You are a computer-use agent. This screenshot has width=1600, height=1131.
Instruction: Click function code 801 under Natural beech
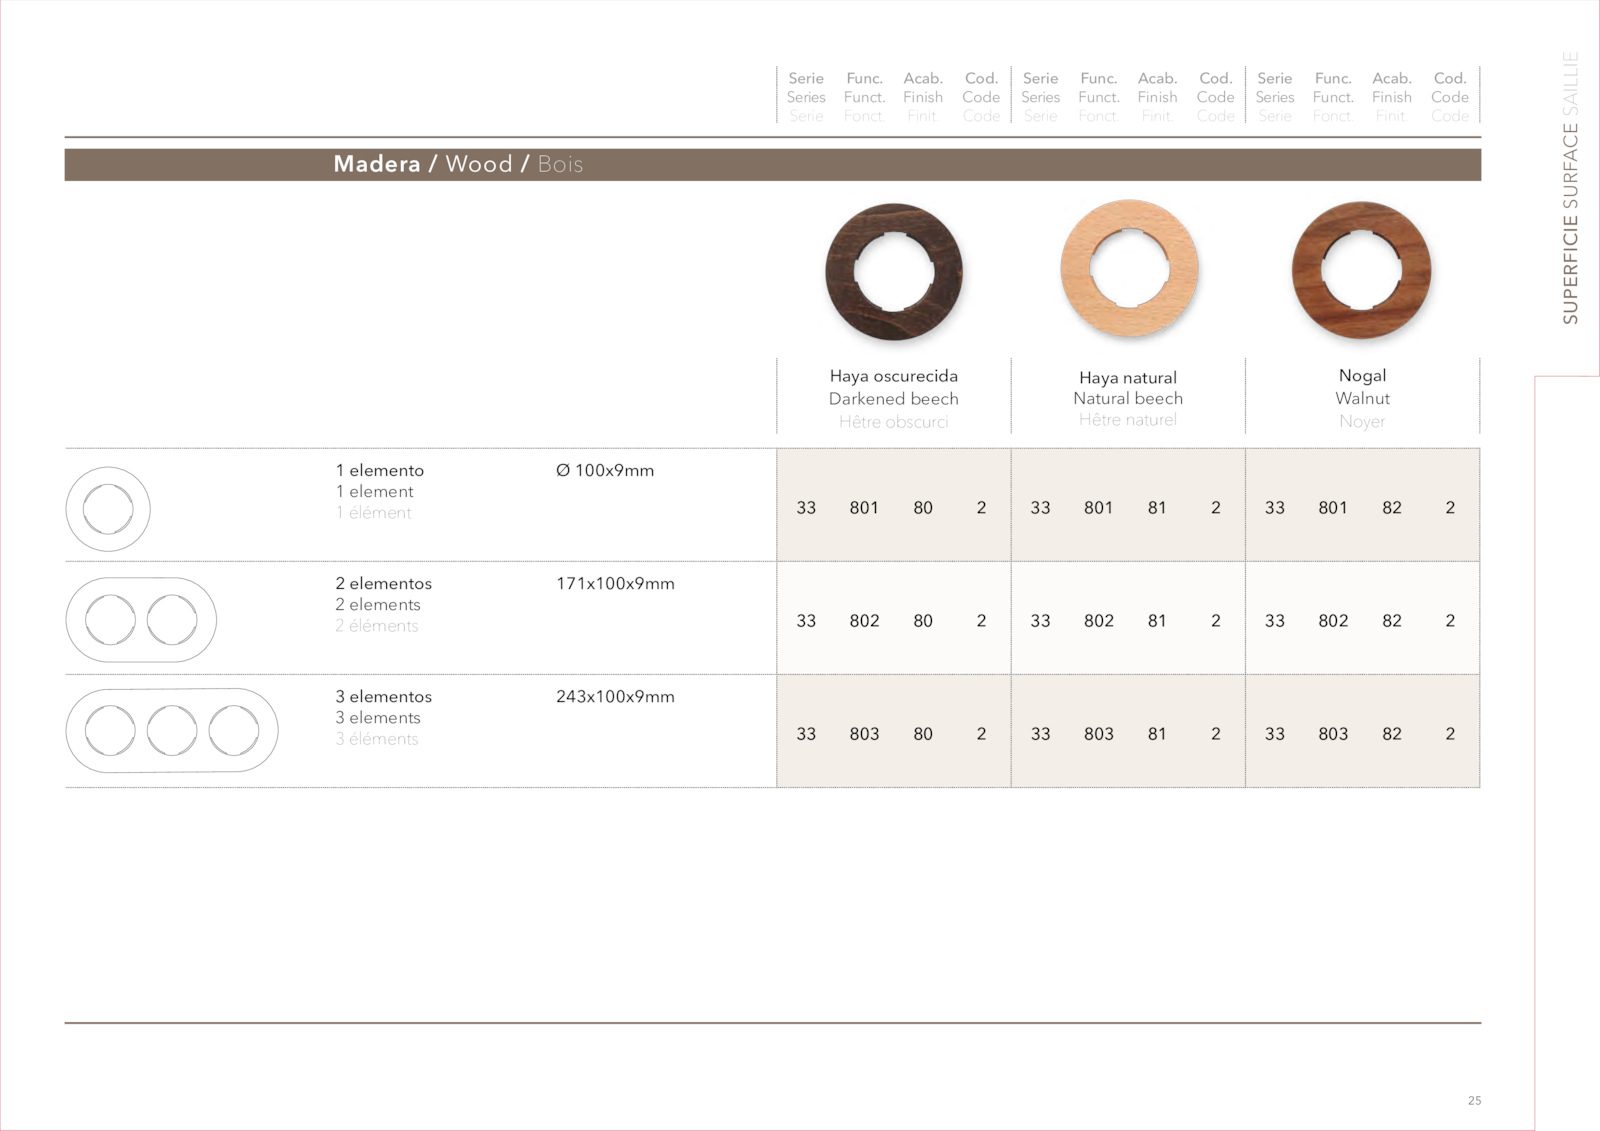[x=1098, y=508]
